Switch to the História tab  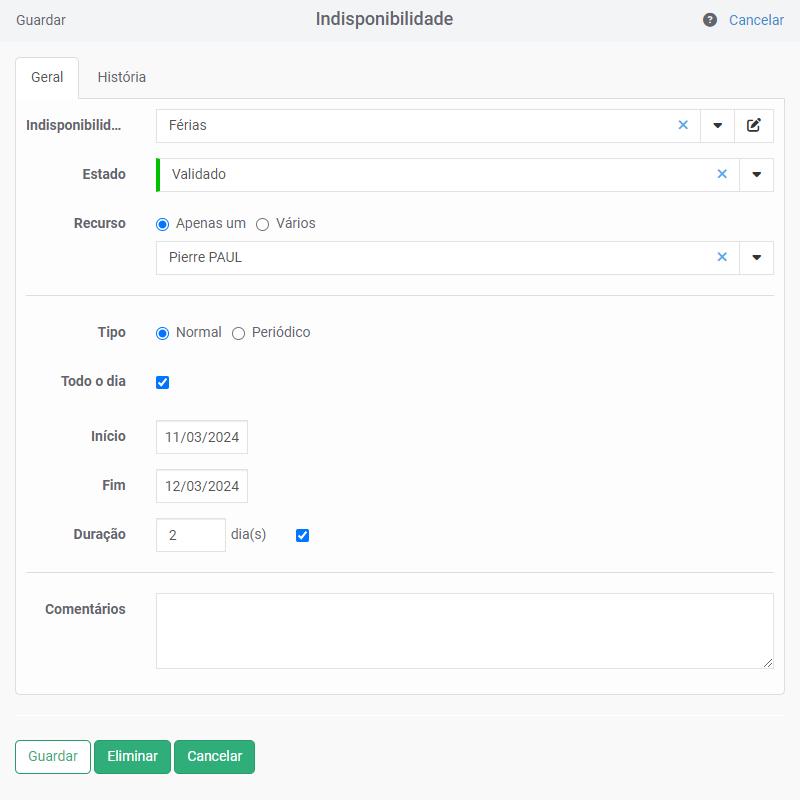click(121, 78)
